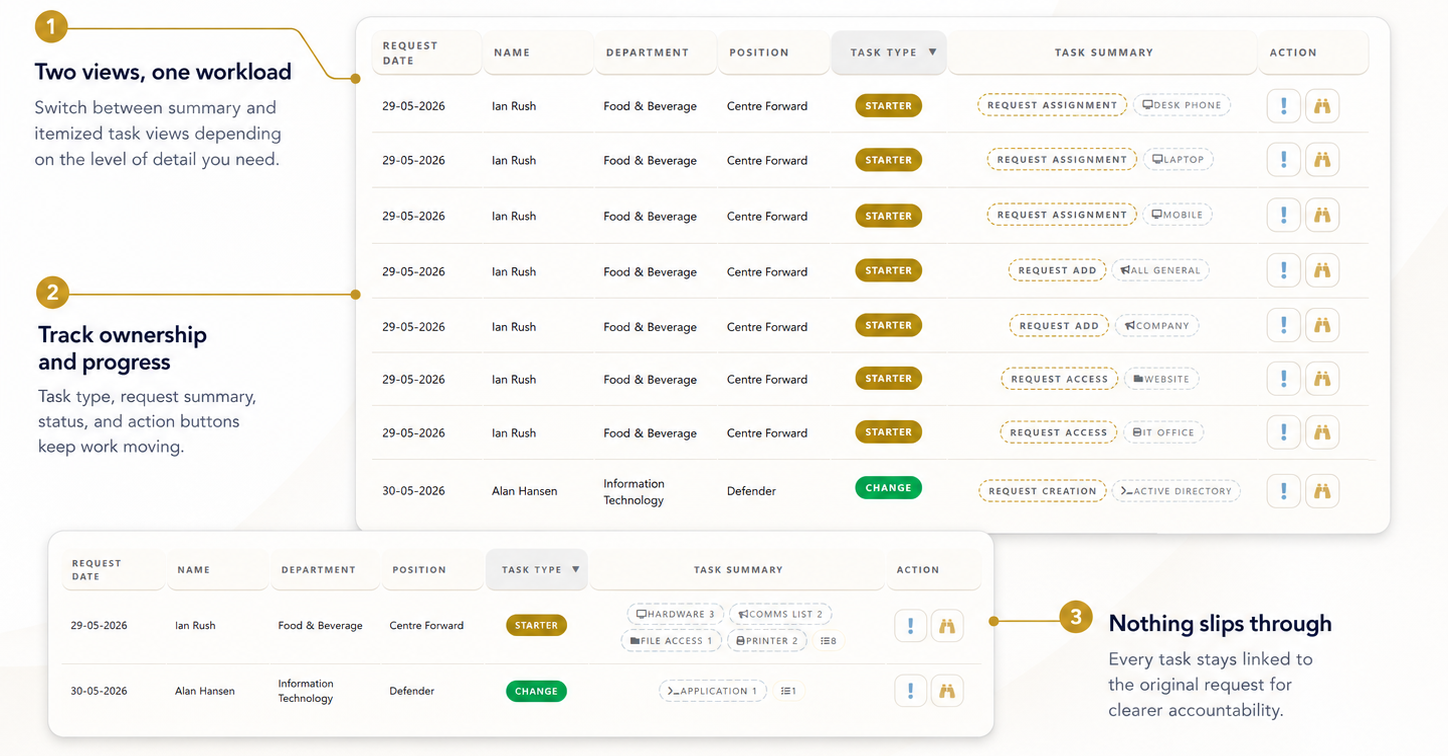
Task: Click the alert icon in the Desk Phone row
Action: coord(1283,106)
